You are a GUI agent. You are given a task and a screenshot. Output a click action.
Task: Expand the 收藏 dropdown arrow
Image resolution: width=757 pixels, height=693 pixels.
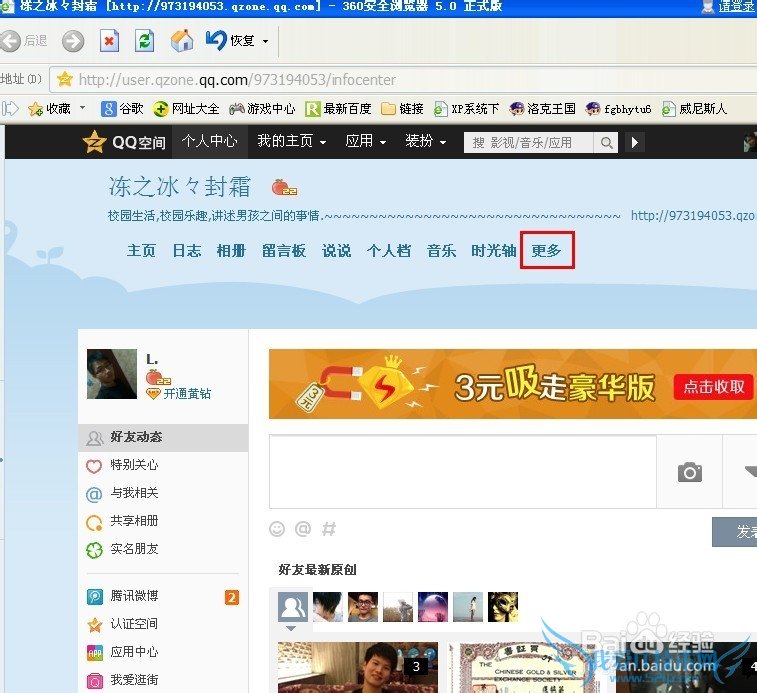pyautogui.click(x=83, y=107)
